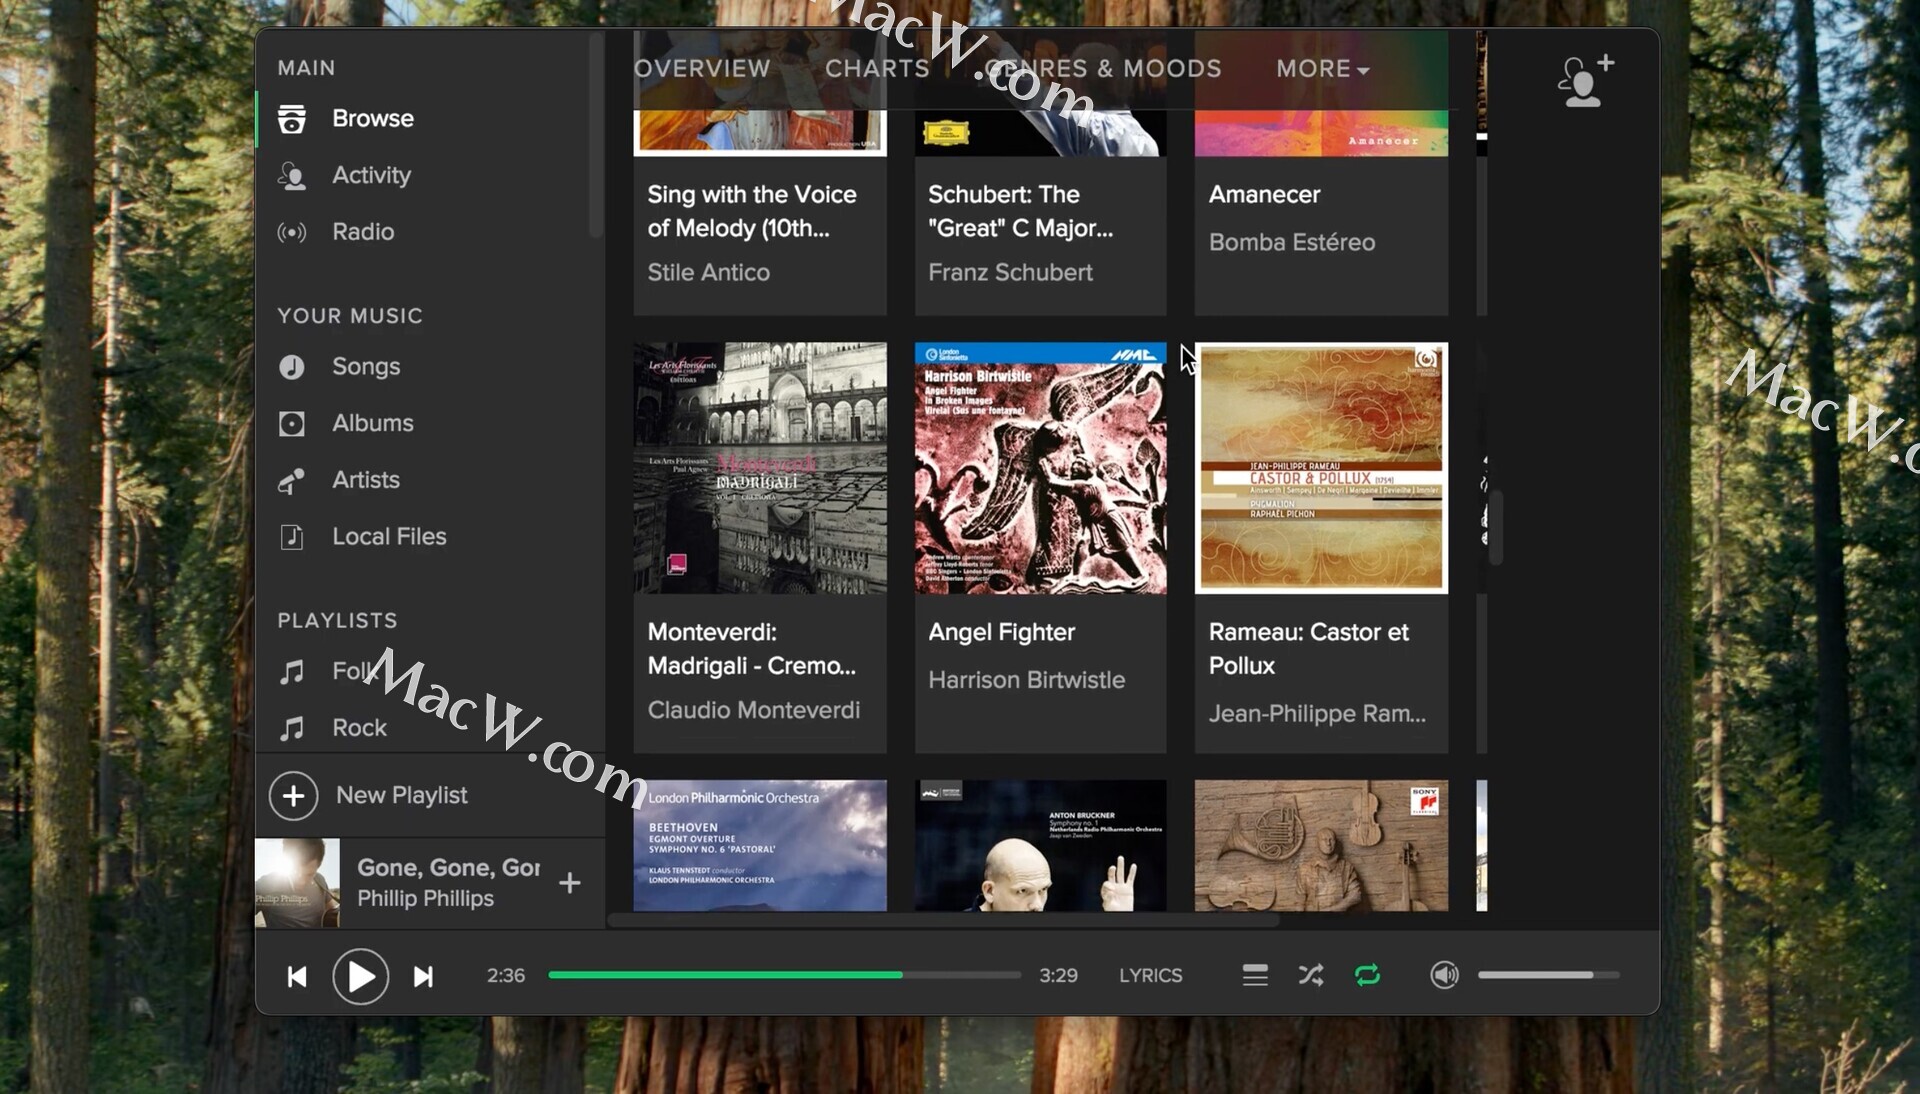Select the Artists microphone icon

tap(291, 481)
